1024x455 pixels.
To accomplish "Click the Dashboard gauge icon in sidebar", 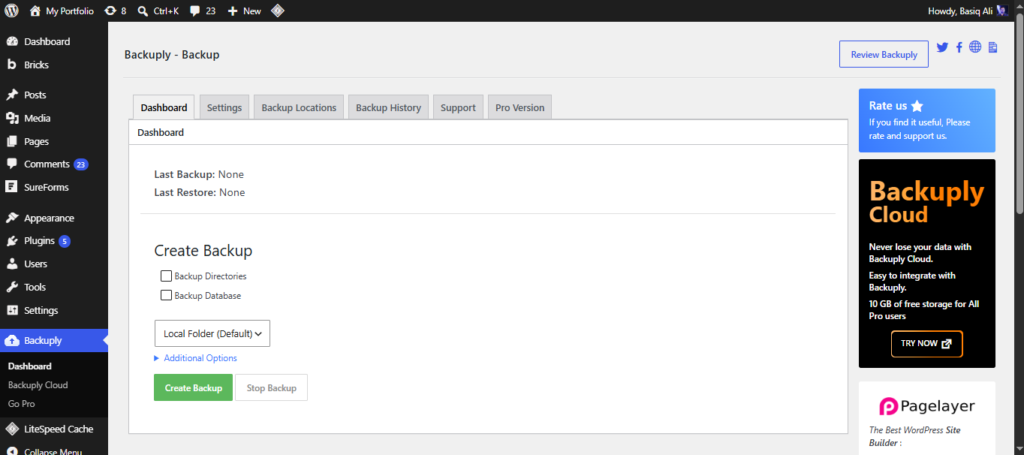I will pos(12,42).
